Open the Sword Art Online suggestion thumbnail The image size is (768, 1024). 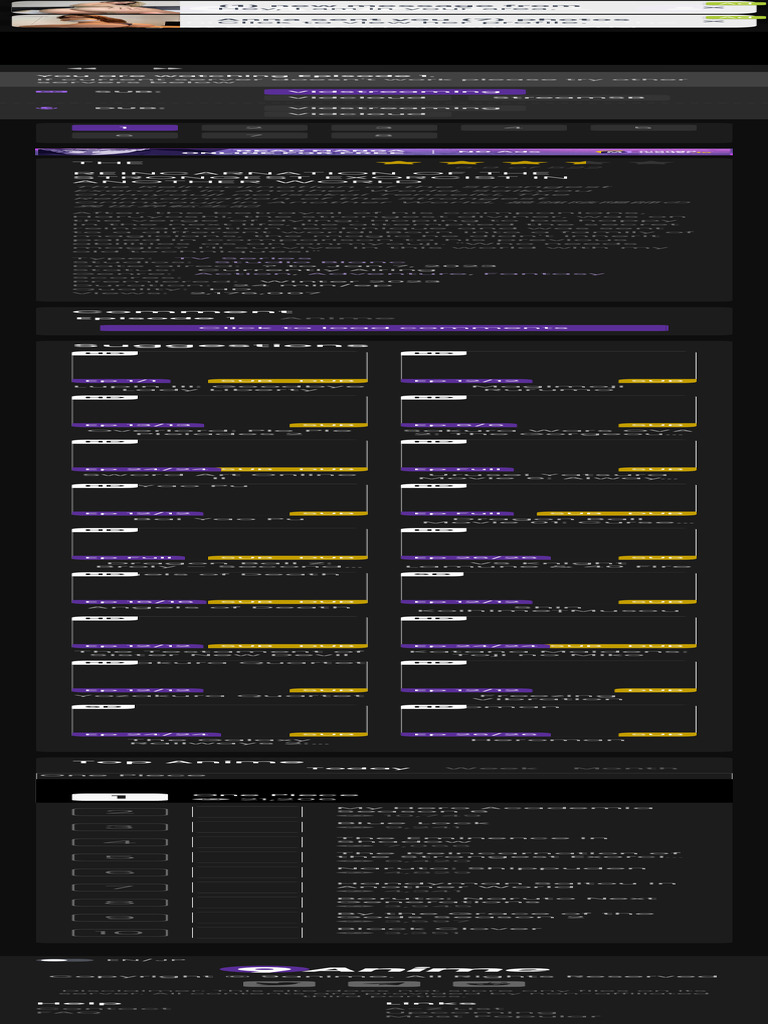coord(219,456)
